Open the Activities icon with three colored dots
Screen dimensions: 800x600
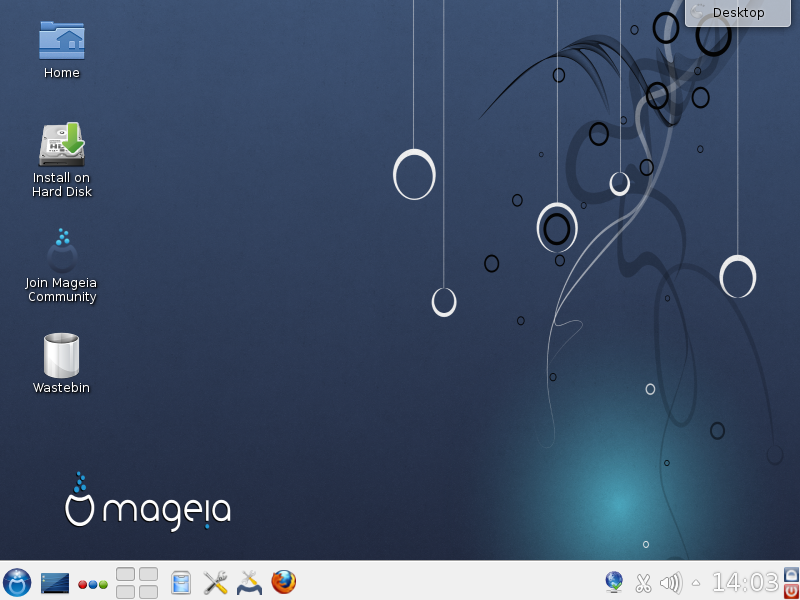click(93, 583)
